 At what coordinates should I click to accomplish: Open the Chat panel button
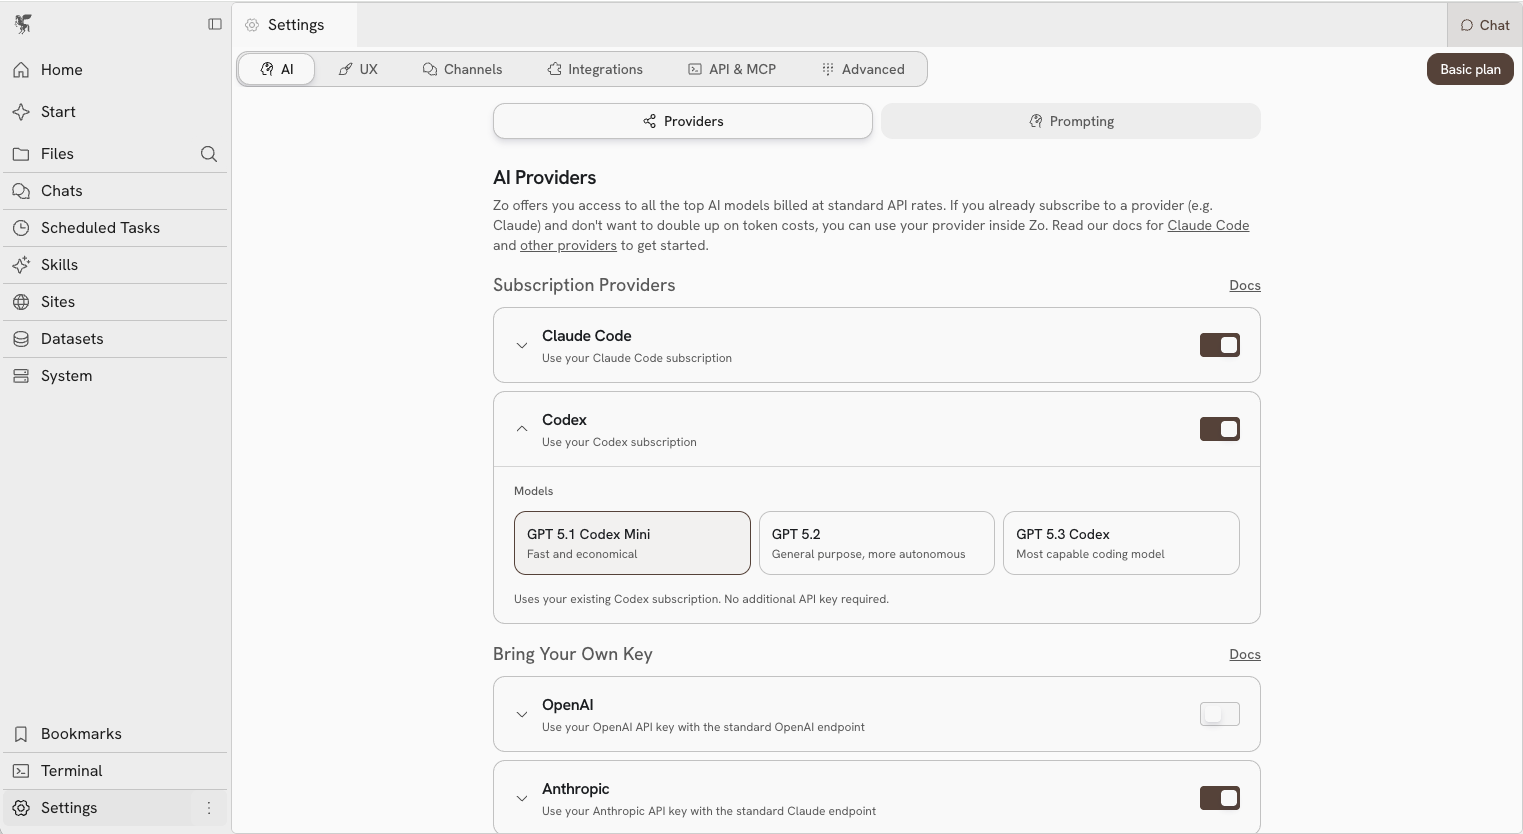(1485, 25)
